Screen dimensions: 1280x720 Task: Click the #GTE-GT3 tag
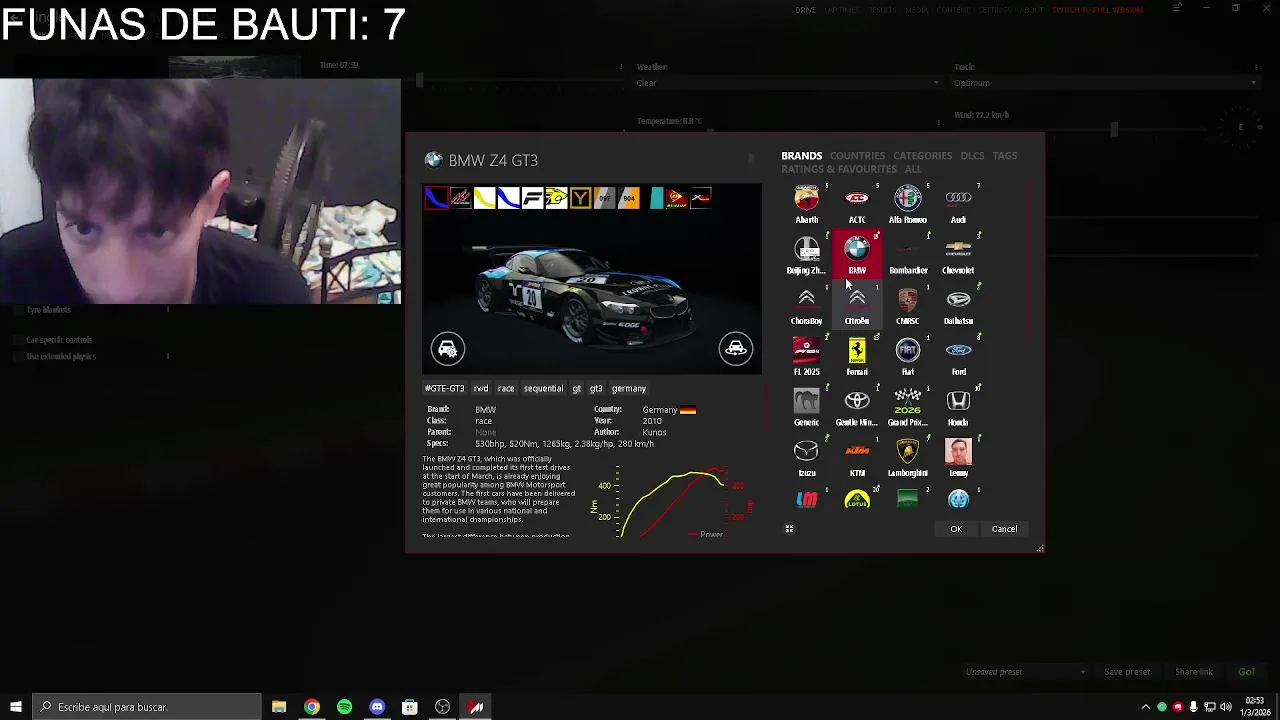click(x=444, y=388)
